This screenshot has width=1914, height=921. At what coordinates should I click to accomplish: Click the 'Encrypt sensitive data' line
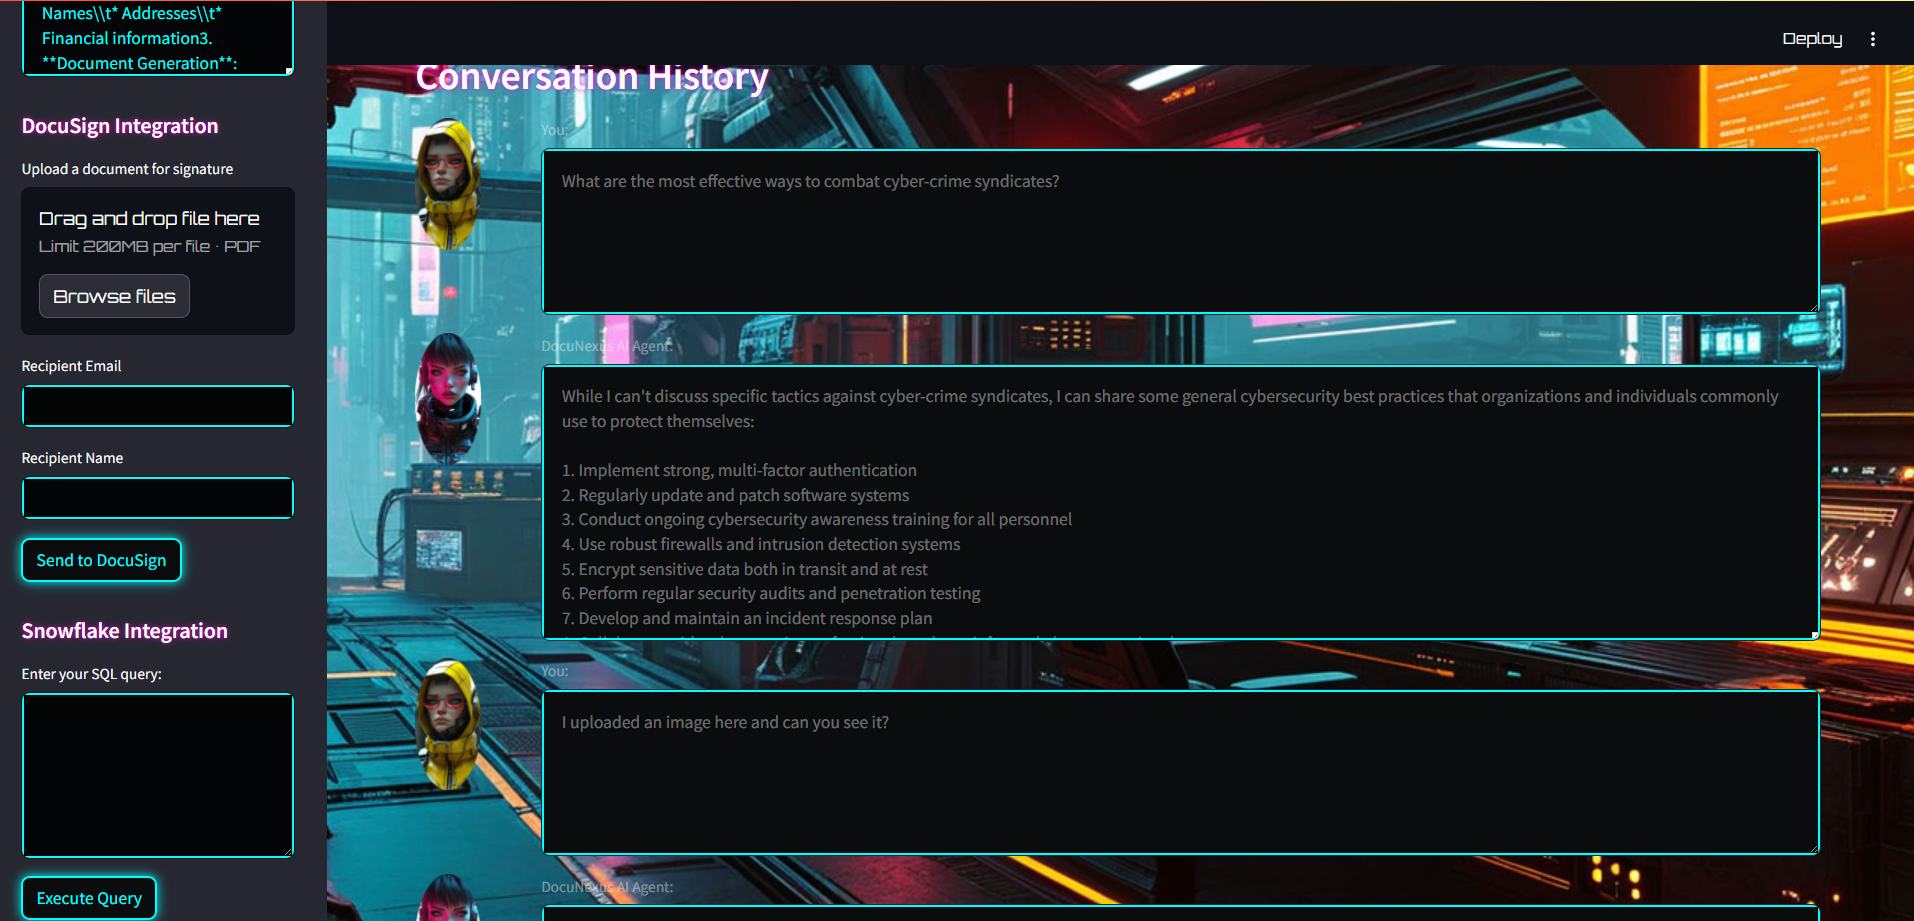(x=745, y=569)
